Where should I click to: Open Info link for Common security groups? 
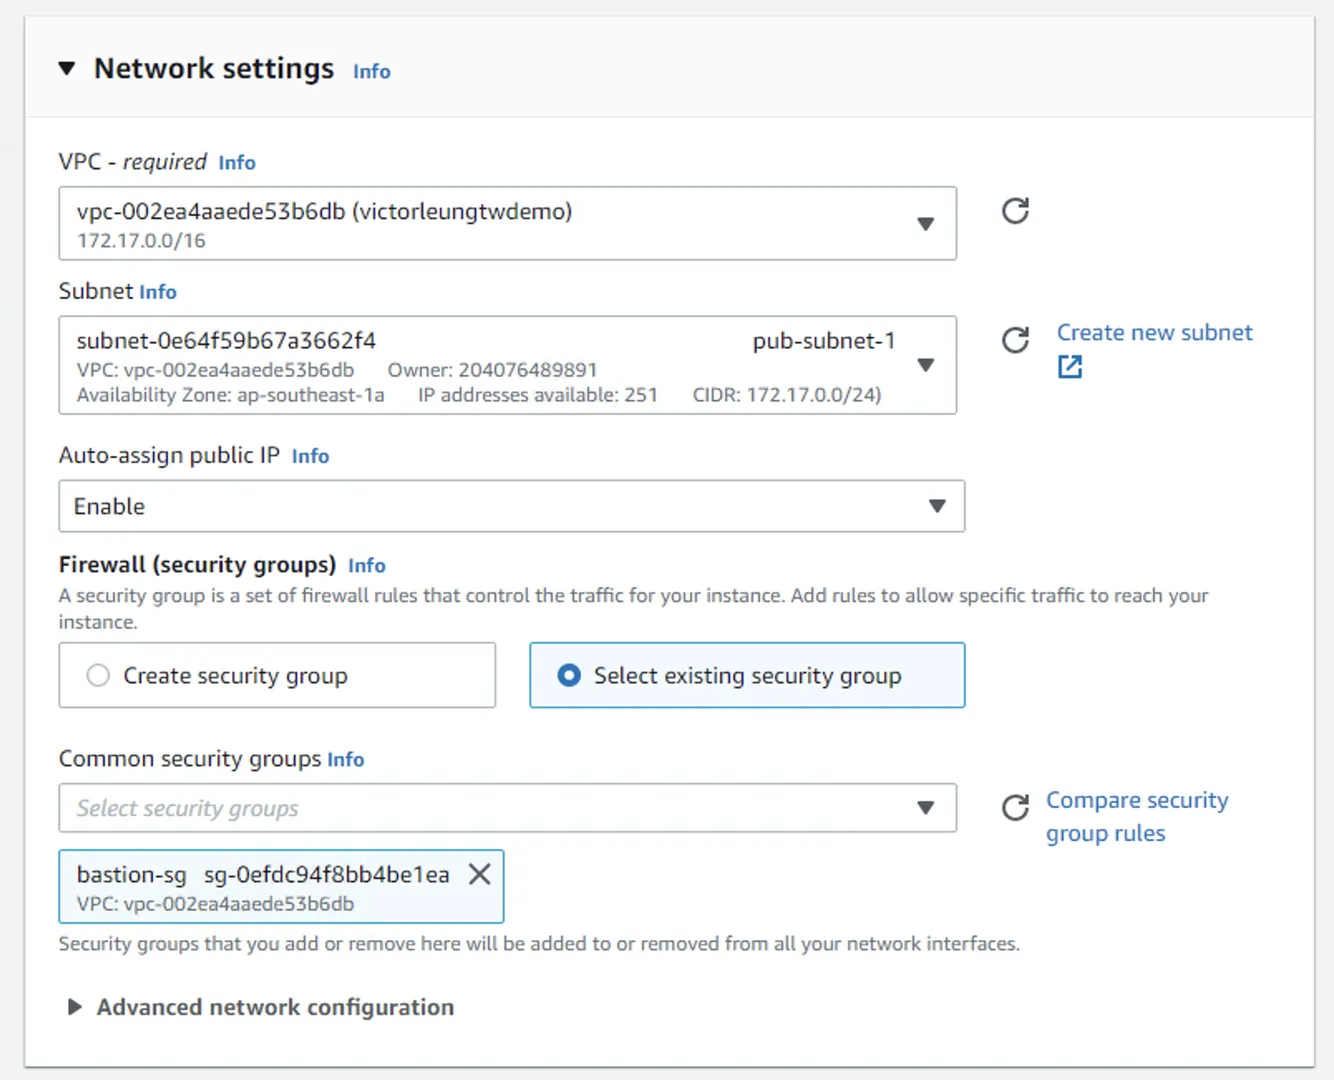click(345, 760)
